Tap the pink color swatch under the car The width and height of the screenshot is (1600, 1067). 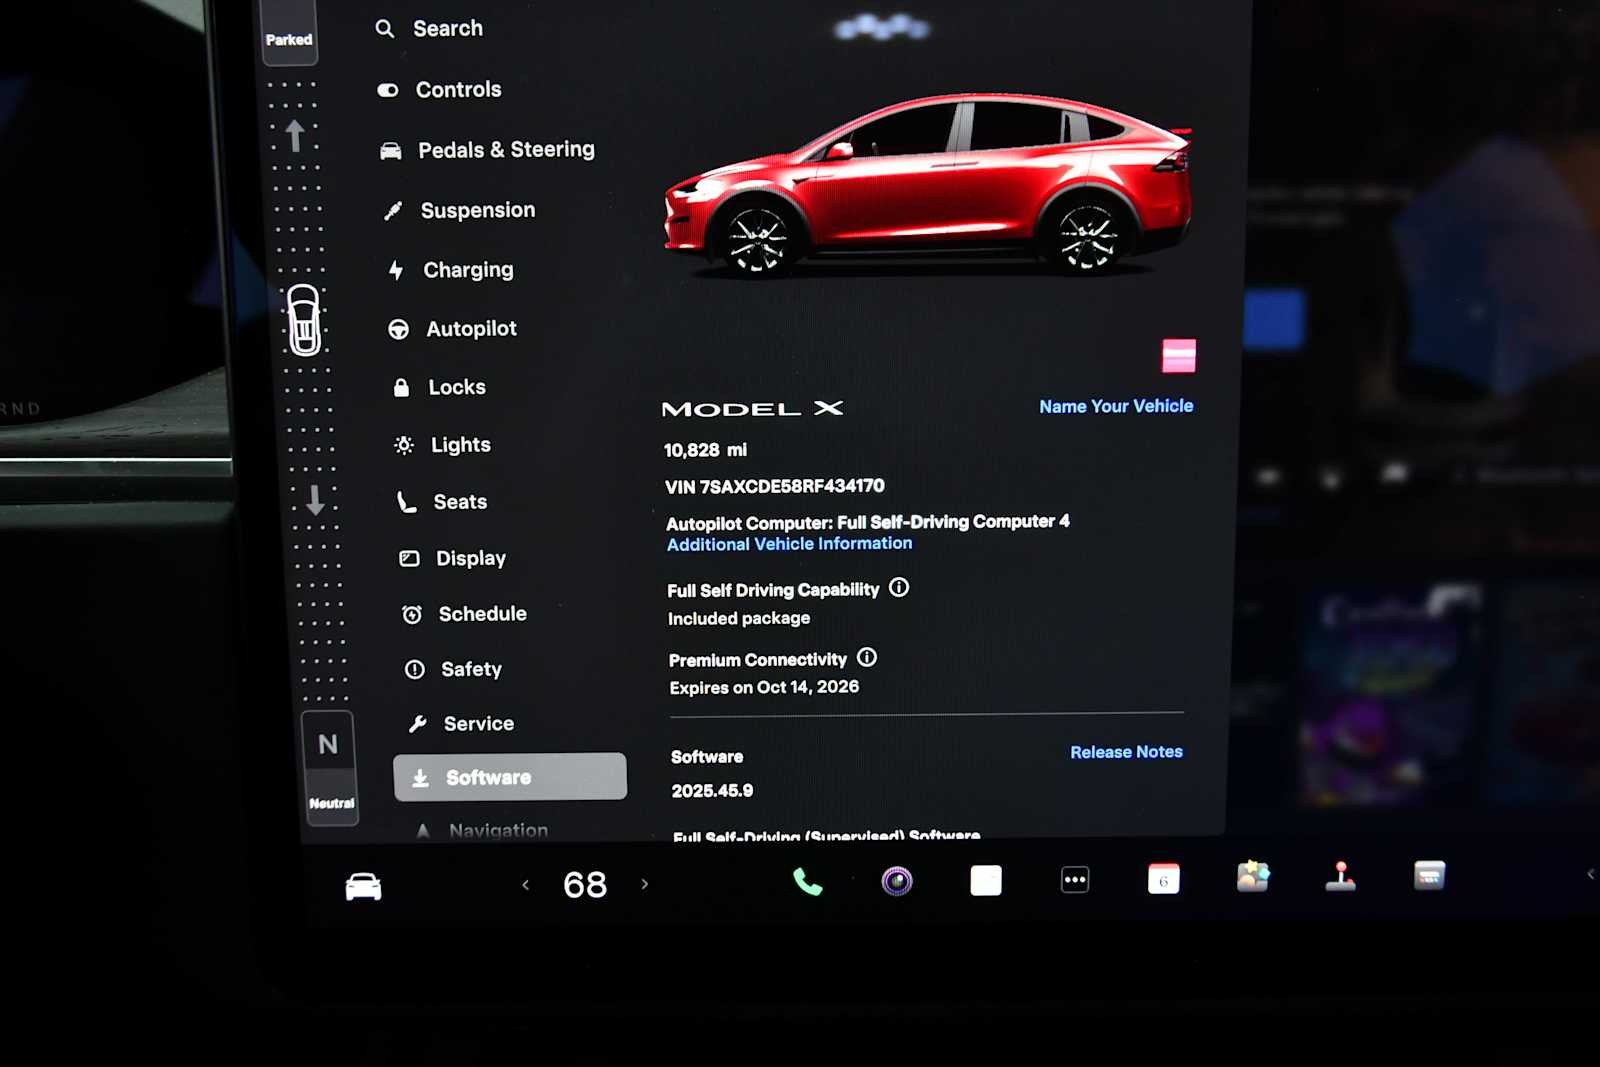(1179, 356)
